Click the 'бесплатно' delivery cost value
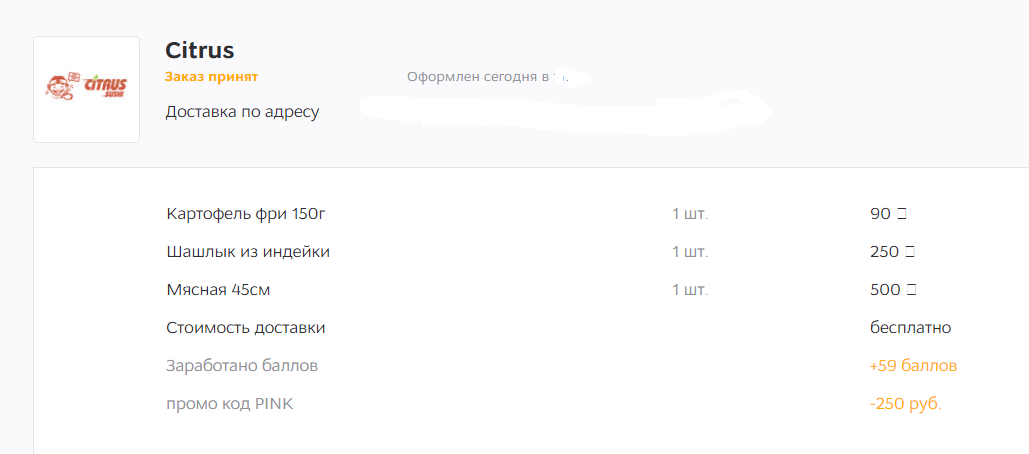Screen dimensions: 1029x454 [911, 328]
